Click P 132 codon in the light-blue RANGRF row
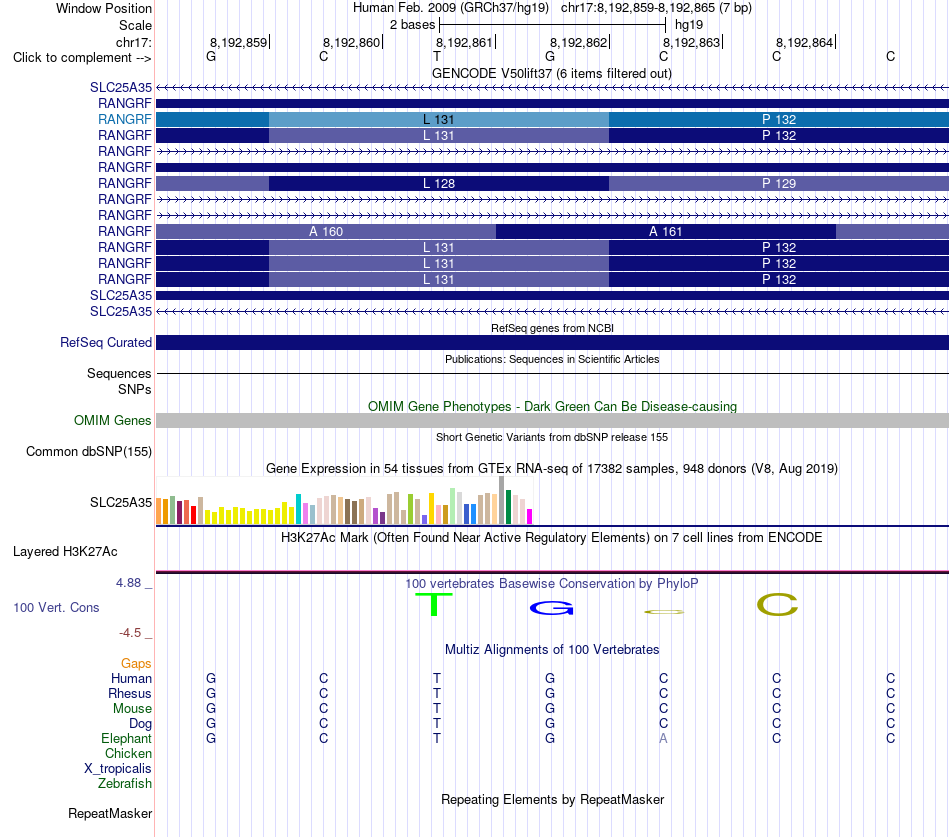The width and height of the screenshot is (950, 837). coord(779,119)
